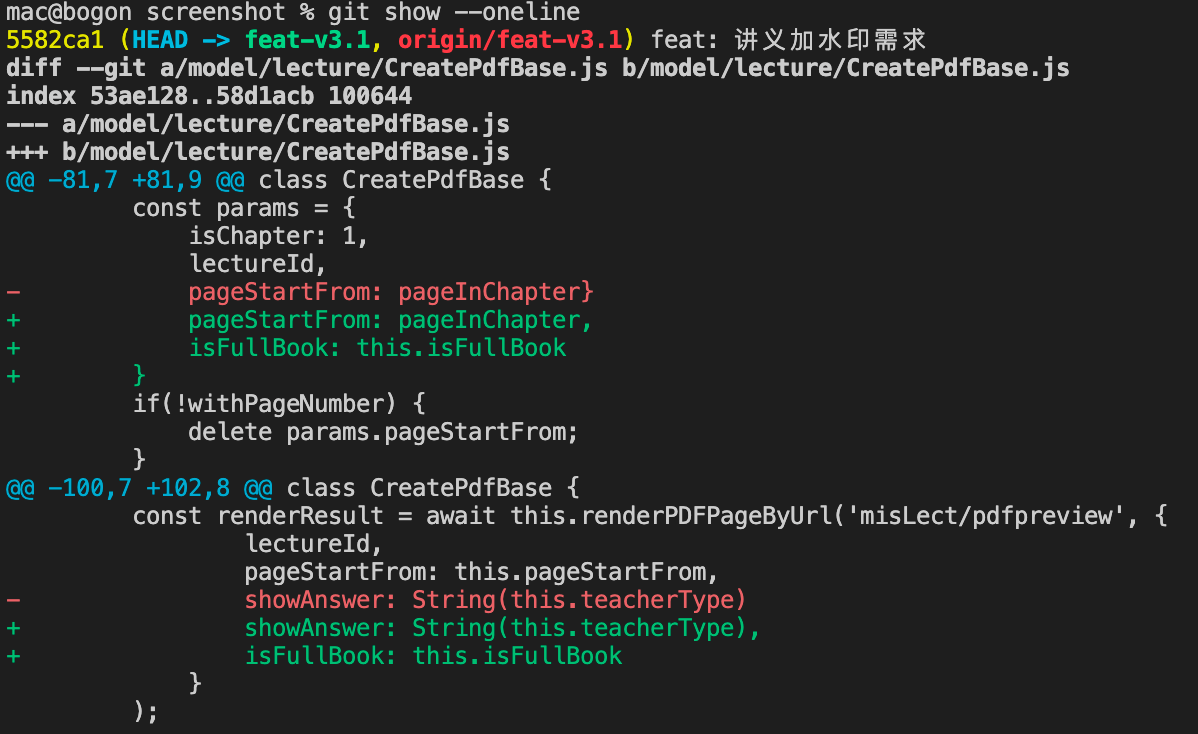This screenshot has width=1198, height=734.
Task: Click the 'diff --git' header line
Action: click(538, 68)
